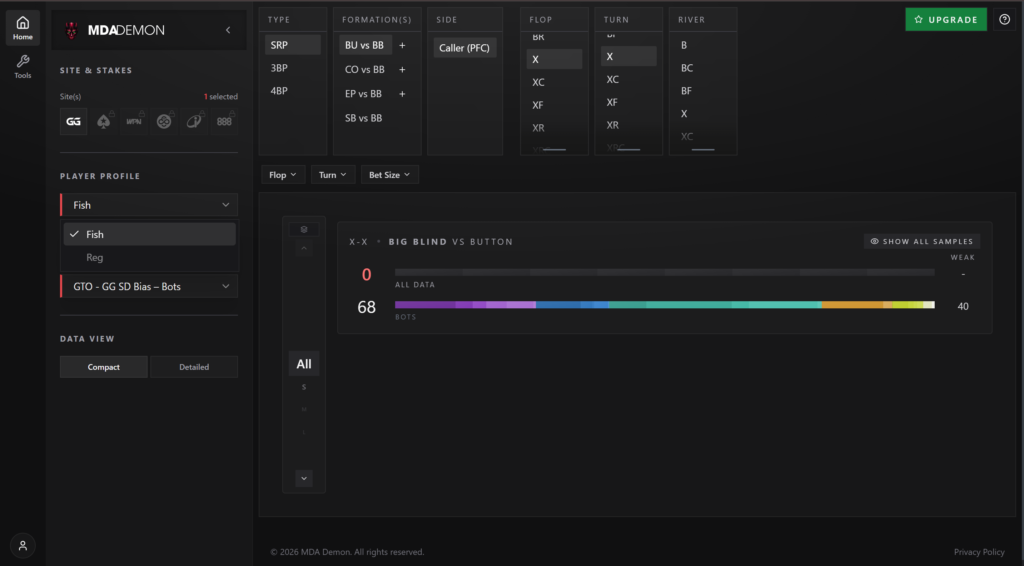Select the locked WPN site icon

point(134,121)
